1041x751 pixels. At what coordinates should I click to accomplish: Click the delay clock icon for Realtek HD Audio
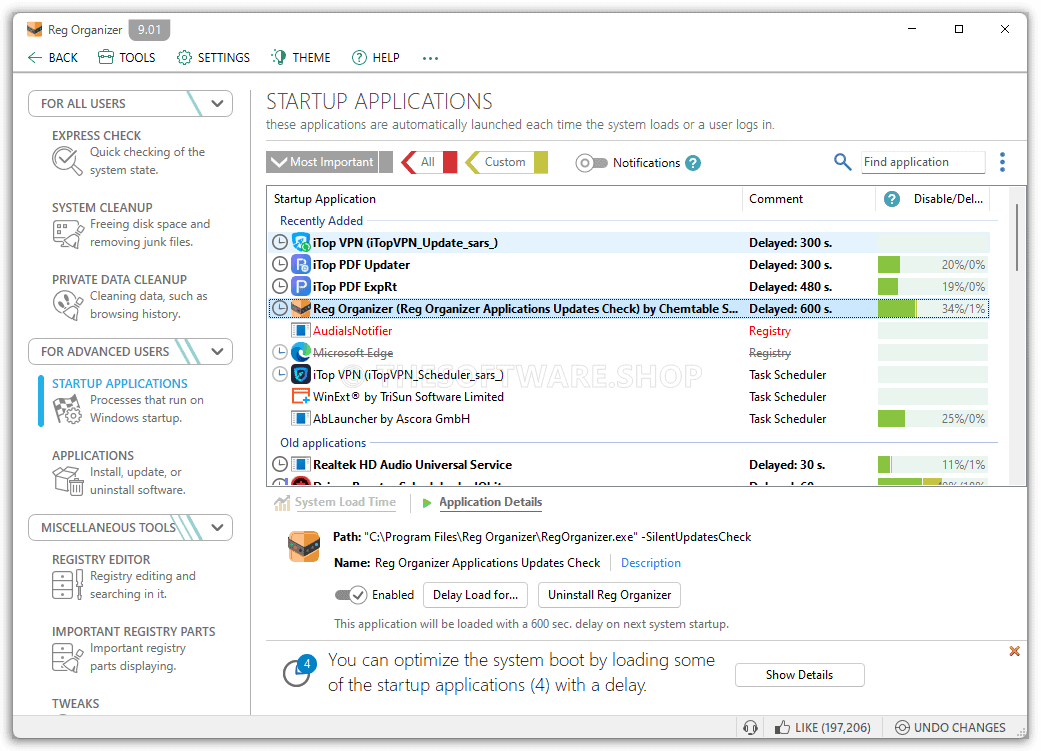[280, 464]
